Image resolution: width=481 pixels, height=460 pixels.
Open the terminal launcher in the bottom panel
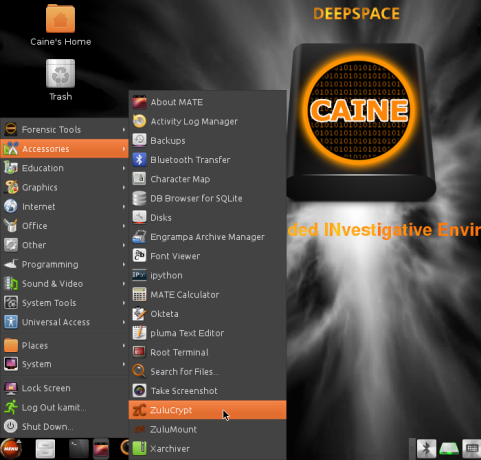(79, 448)
